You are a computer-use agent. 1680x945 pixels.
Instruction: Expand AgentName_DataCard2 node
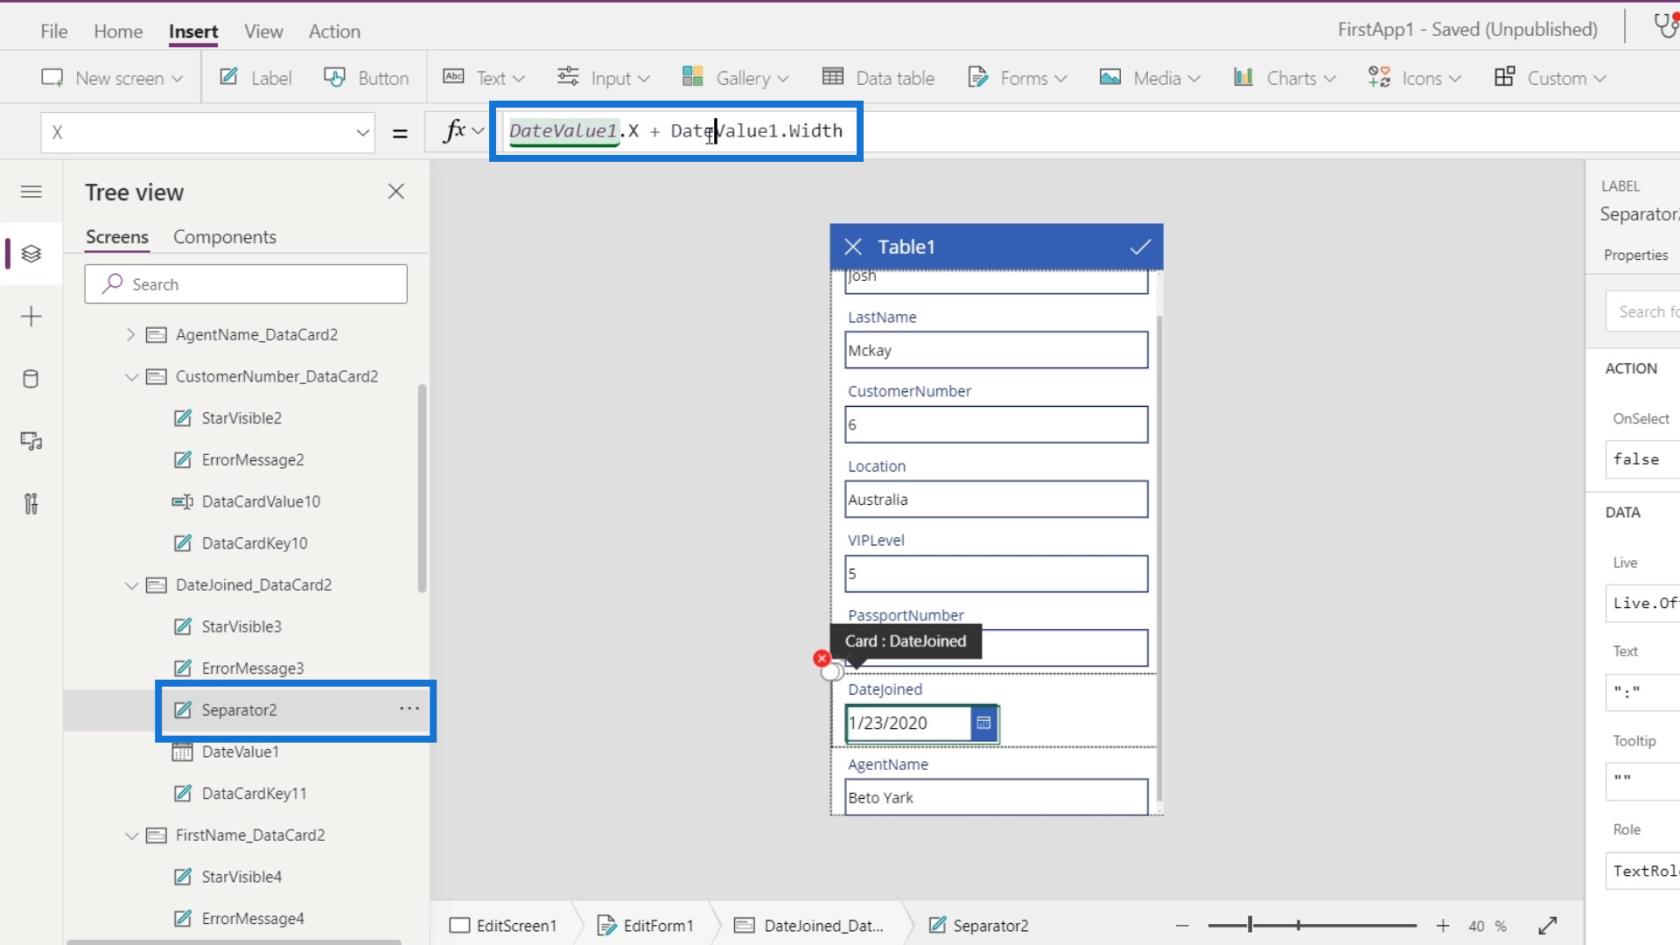pyautogui.click(x=131, y=334)
